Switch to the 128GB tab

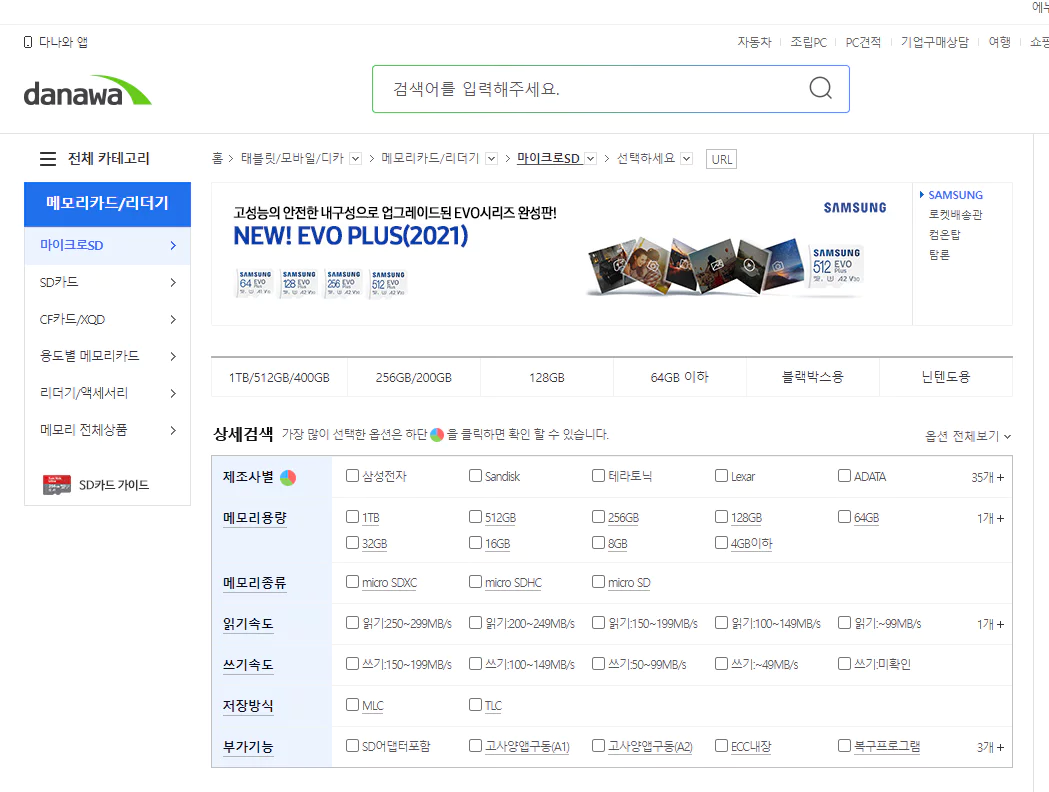click(547, 377)
